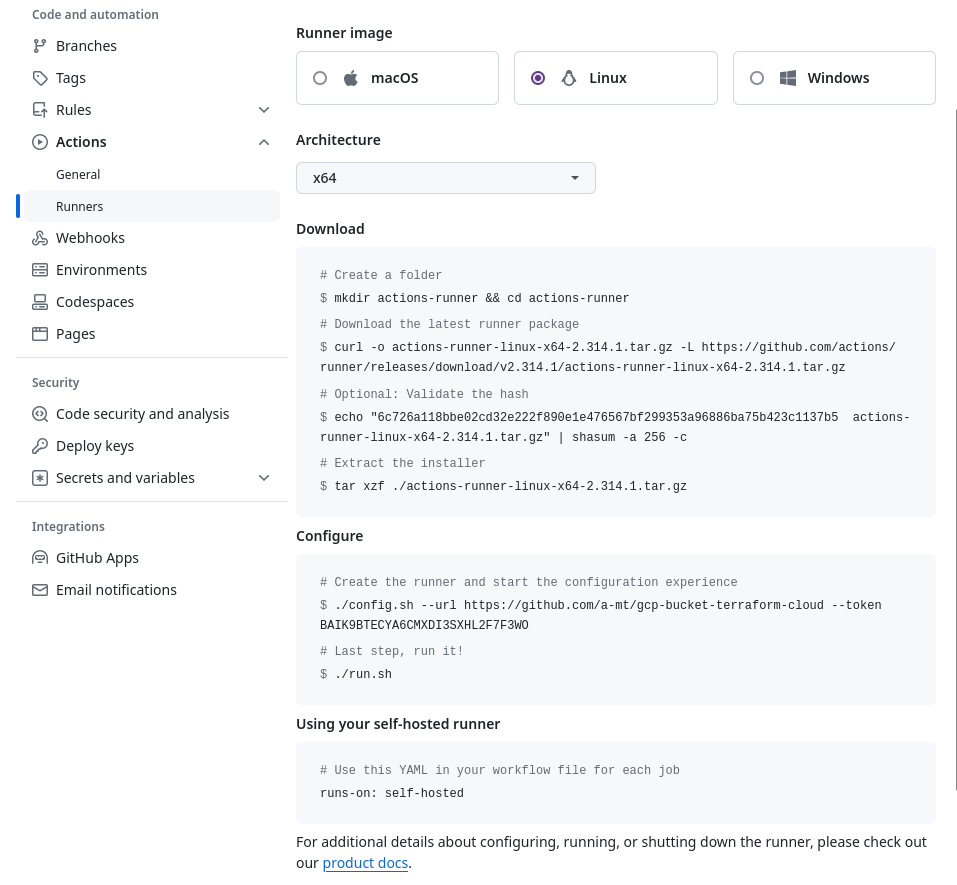Open the Runners settings page
Viewport: 957px width, 885px height.
click(x=80, y=206)
